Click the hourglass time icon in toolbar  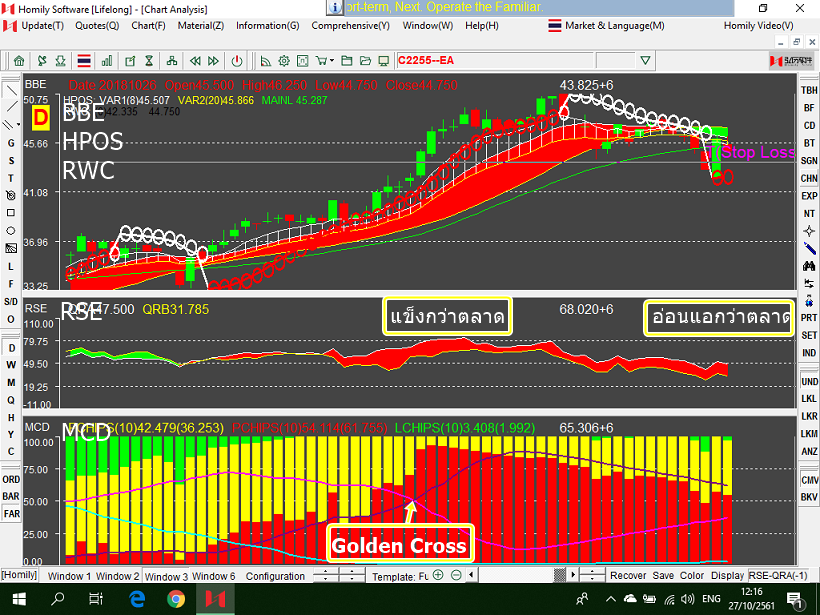(x=149, y=61)
